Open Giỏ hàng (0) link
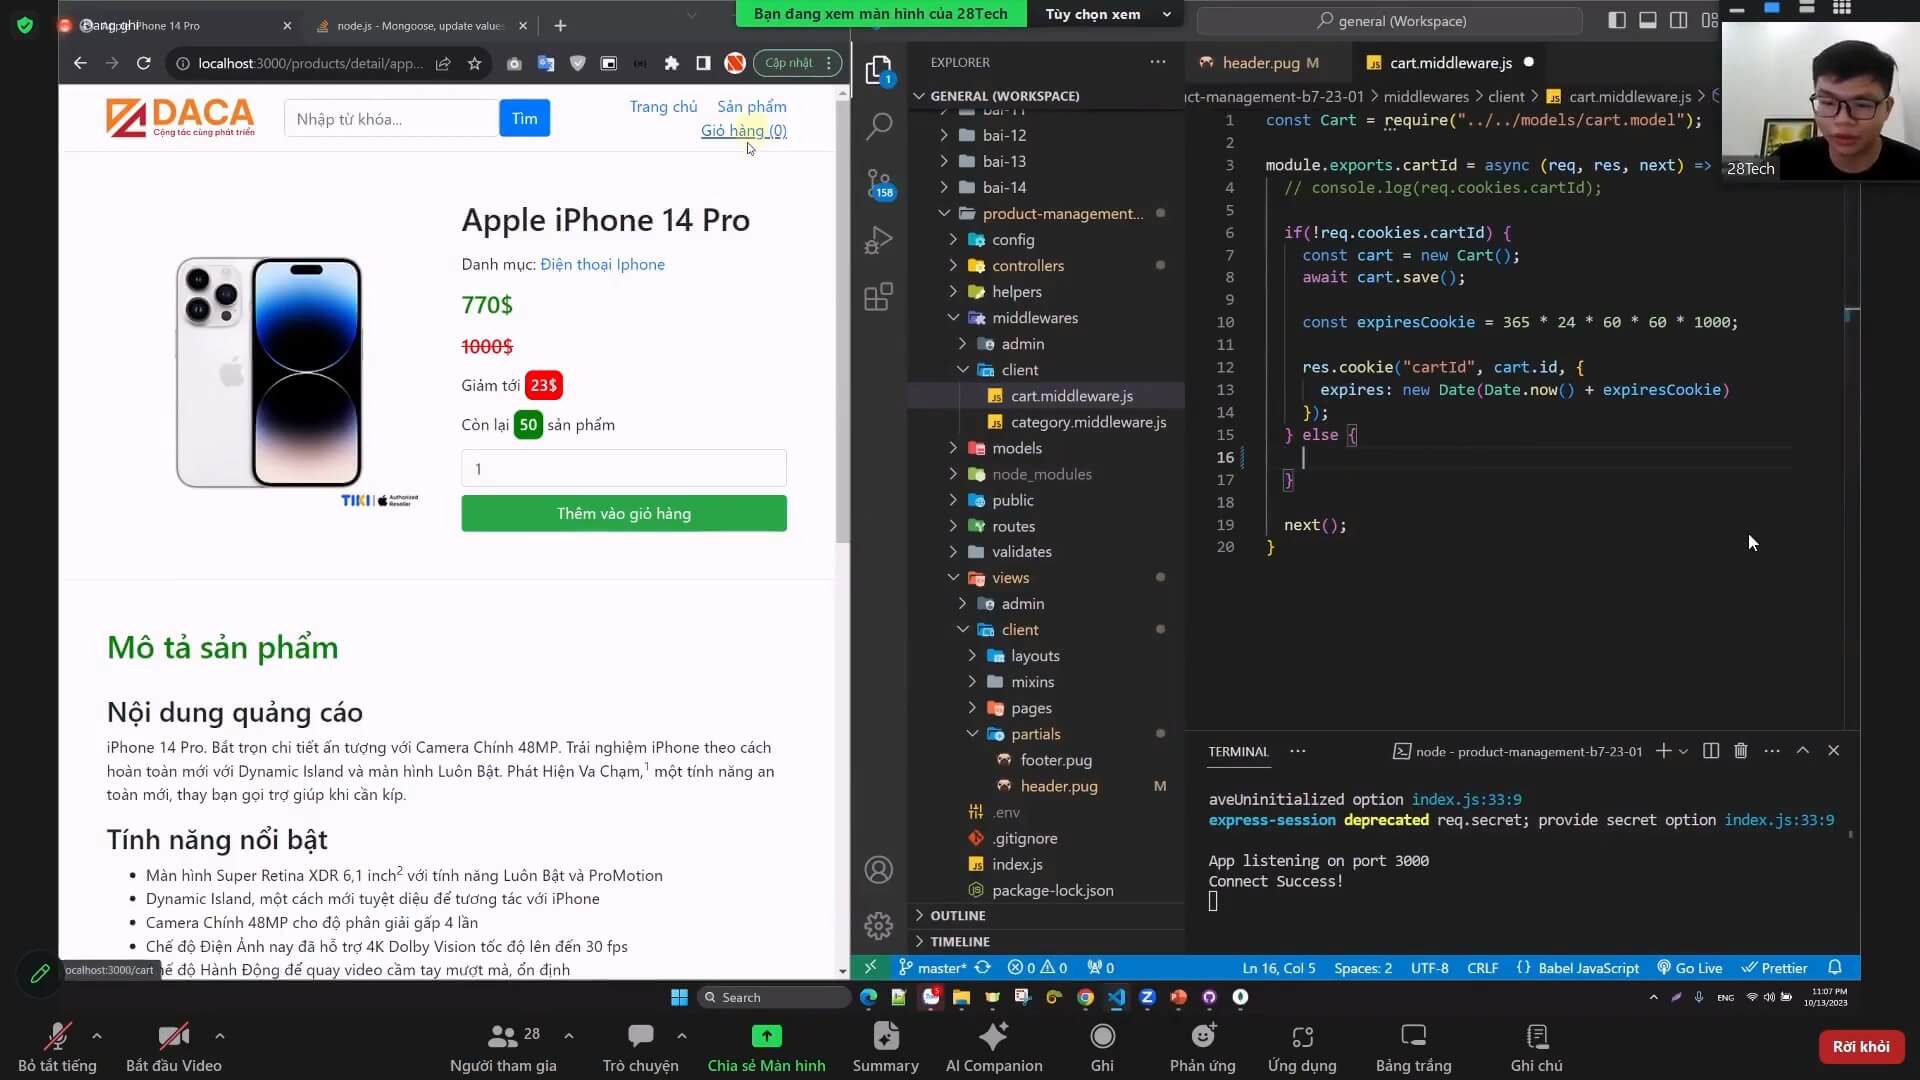 click(744, 131)
